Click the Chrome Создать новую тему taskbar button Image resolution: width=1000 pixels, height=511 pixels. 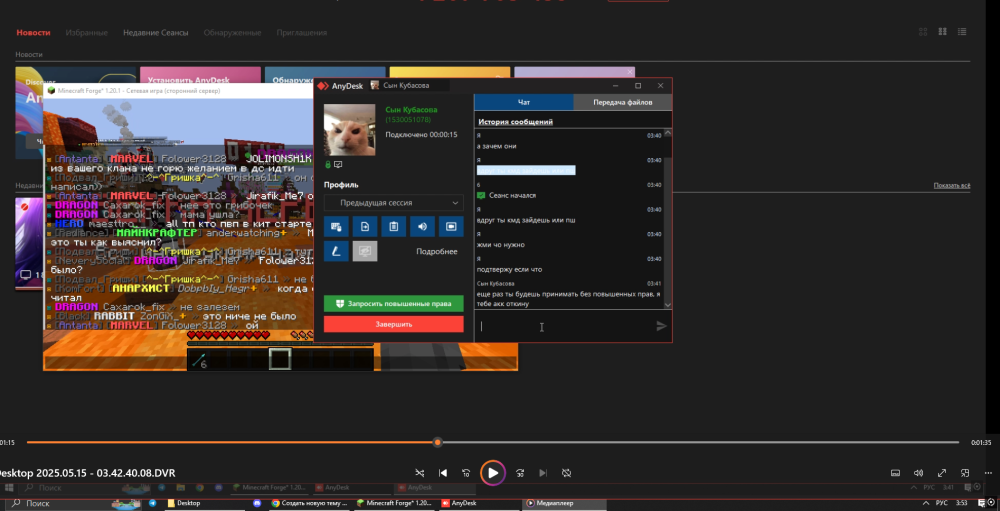click(309, 503)
